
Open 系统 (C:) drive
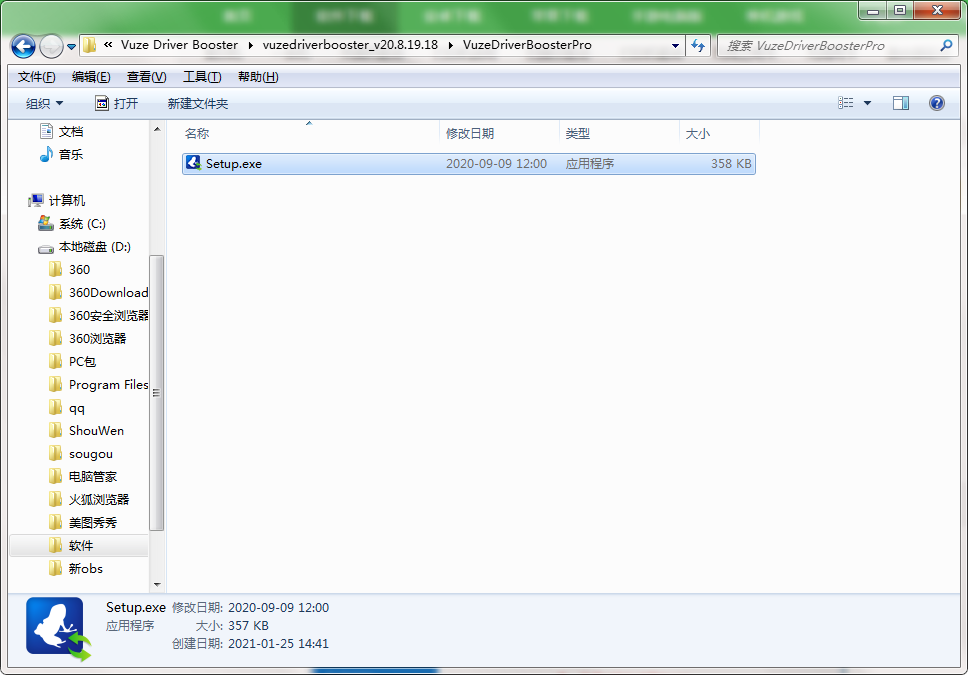coord(82,224)
